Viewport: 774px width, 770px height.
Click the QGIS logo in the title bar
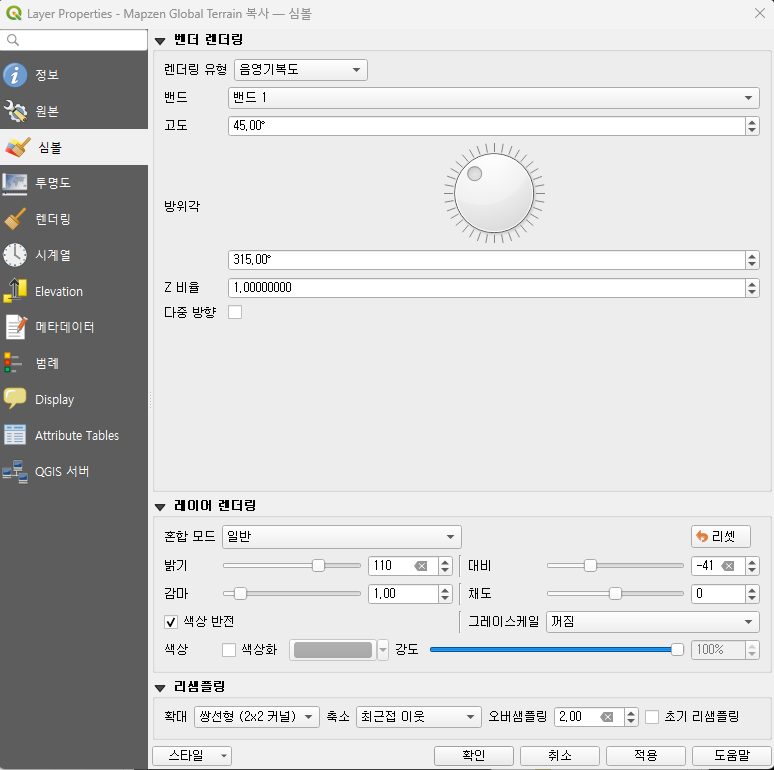14,13
